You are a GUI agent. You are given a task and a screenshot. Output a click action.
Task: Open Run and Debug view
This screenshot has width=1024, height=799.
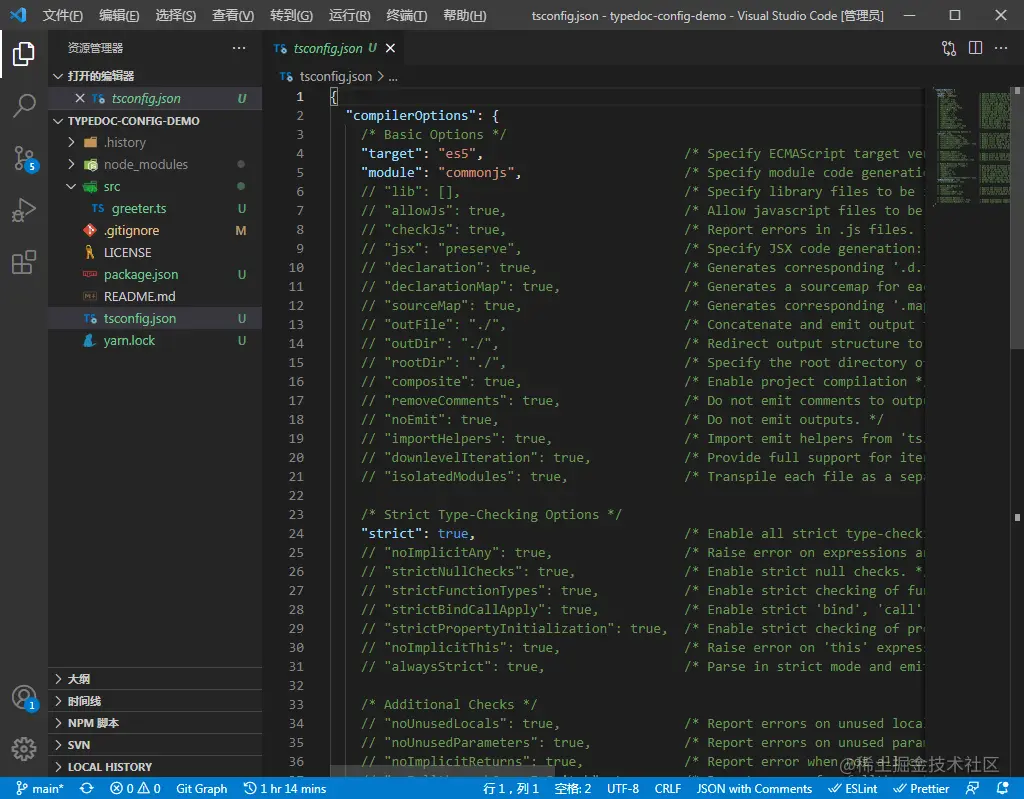24,210
